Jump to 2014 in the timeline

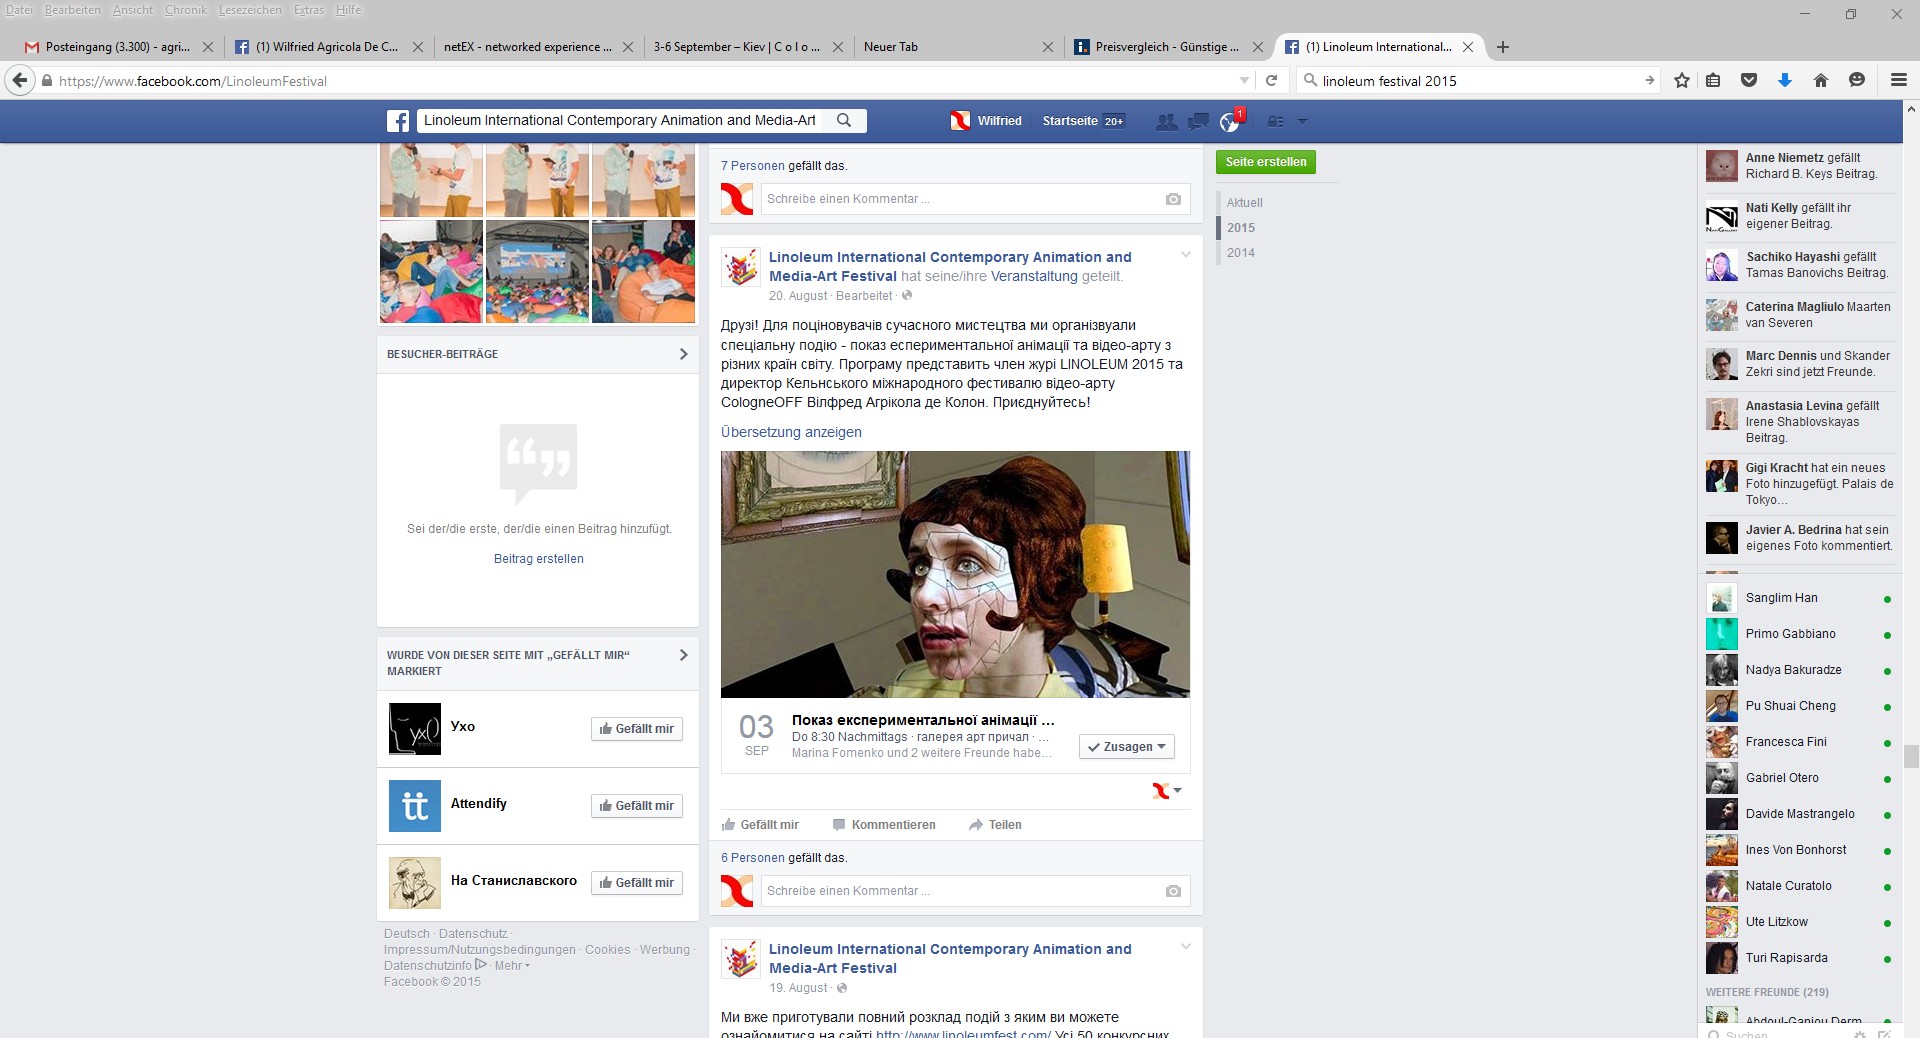pos(1240,253)
